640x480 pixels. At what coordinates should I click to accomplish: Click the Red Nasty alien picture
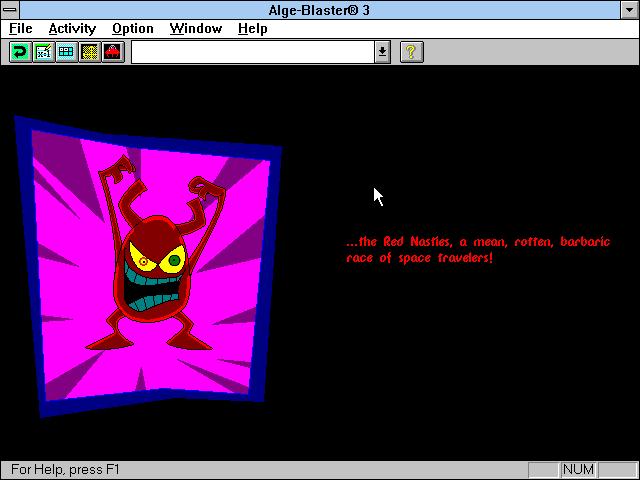point(149,267)
